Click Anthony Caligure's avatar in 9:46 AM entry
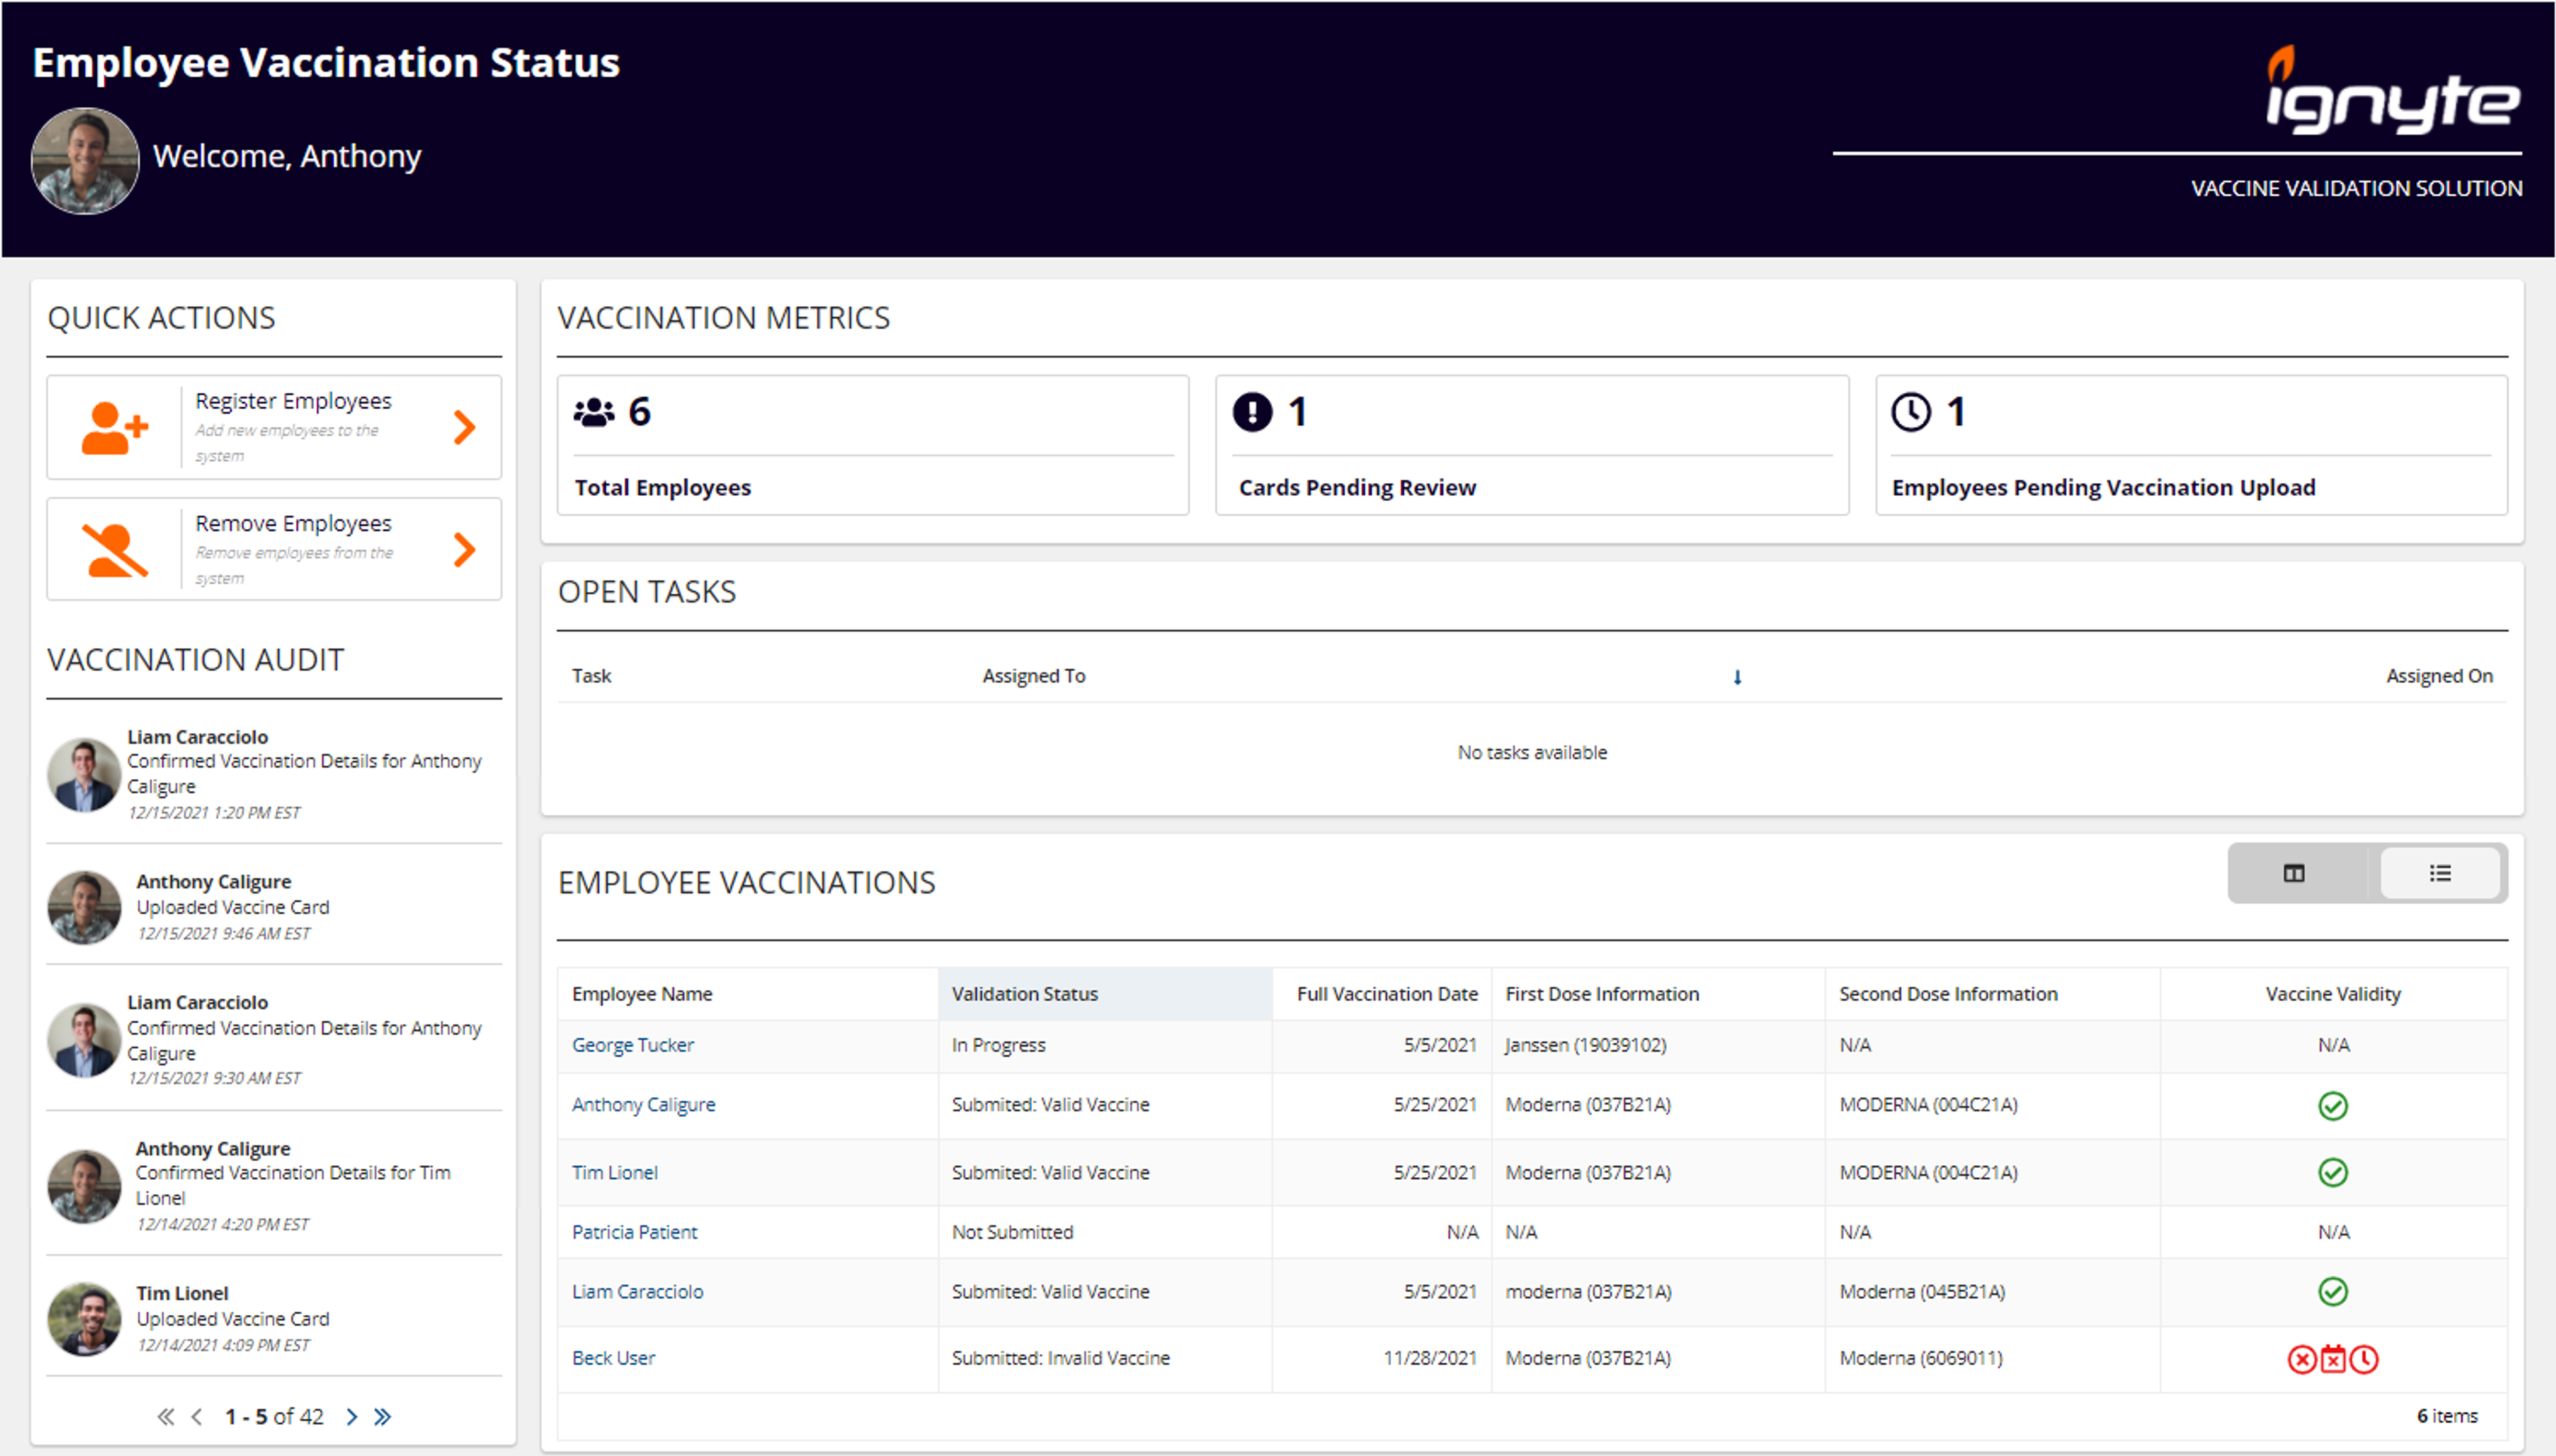Image resolution: width=2556 pixels, height=1456 pixels. click(x=84, y=907)
